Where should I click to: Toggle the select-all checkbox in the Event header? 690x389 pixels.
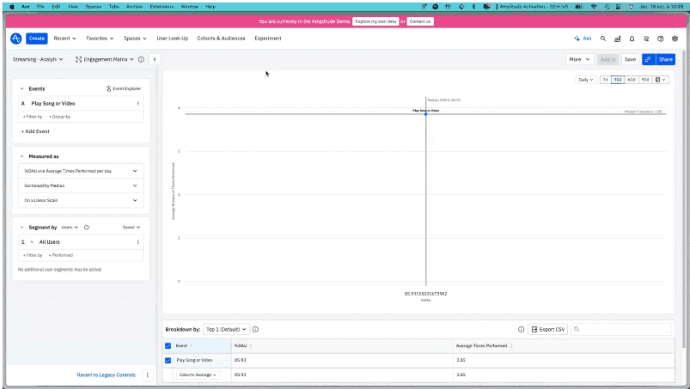click(168, 346)
